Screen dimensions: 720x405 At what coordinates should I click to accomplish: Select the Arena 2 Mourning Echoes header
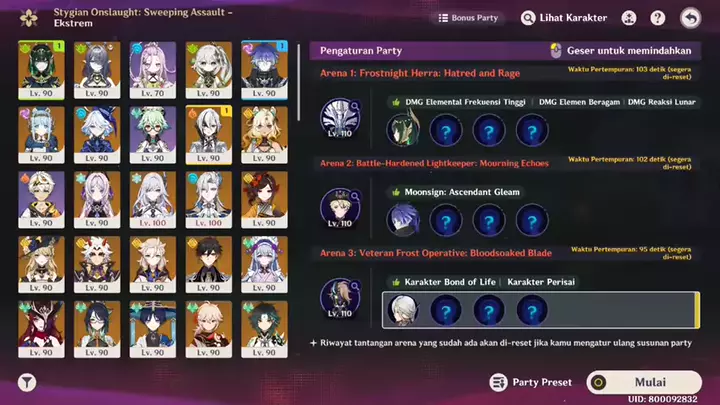pos(434,163)
